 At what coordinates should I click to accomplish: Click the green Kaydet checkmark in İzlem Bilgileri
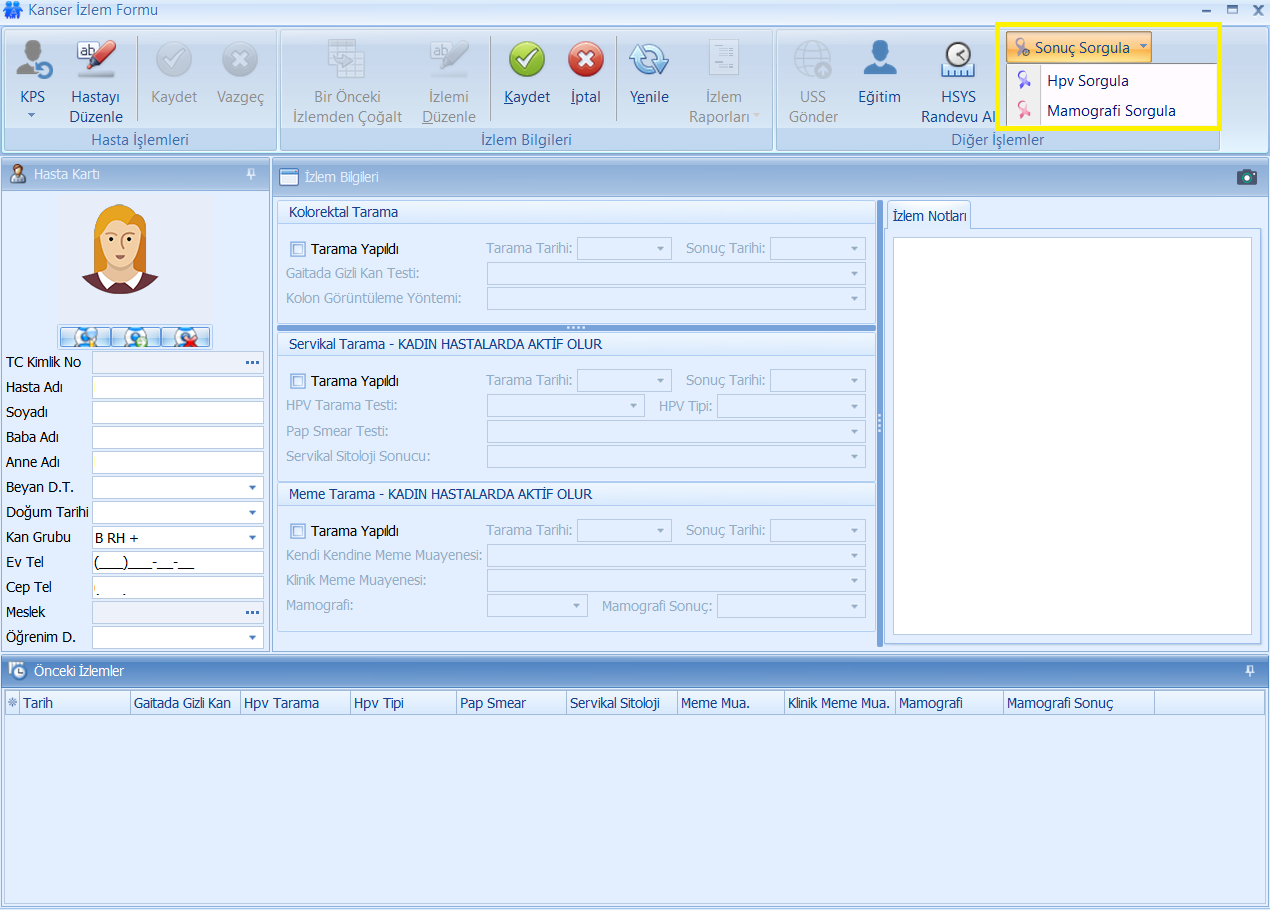(526, 62)
